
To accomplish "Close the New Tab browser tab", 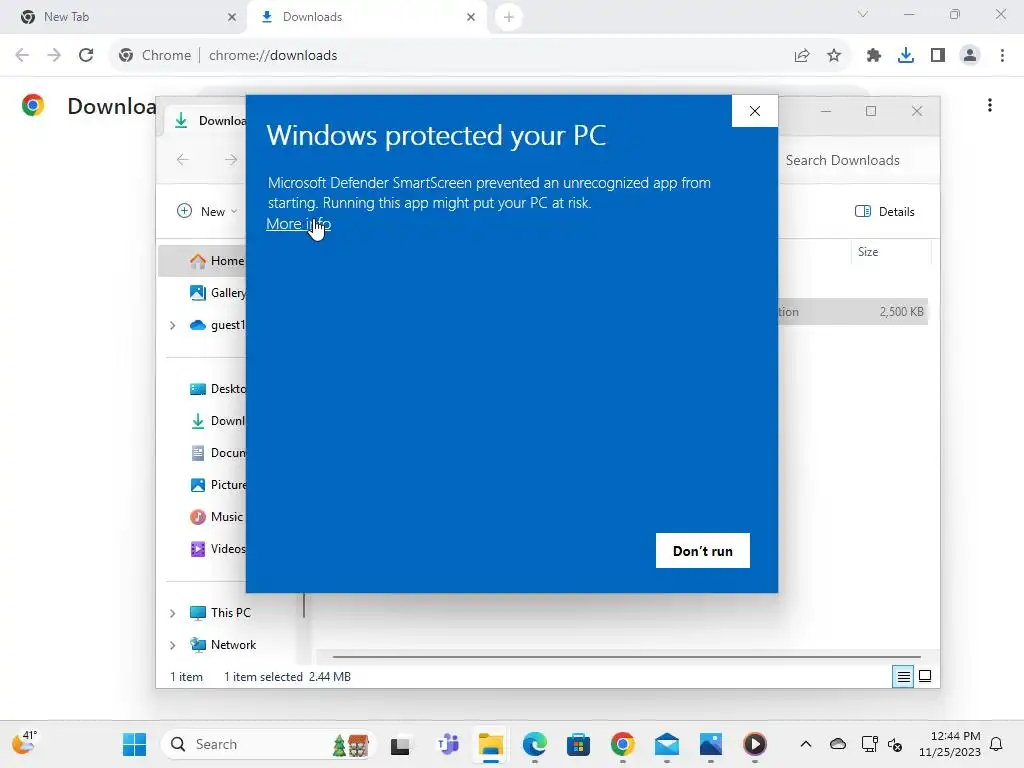I will point(232,17).
